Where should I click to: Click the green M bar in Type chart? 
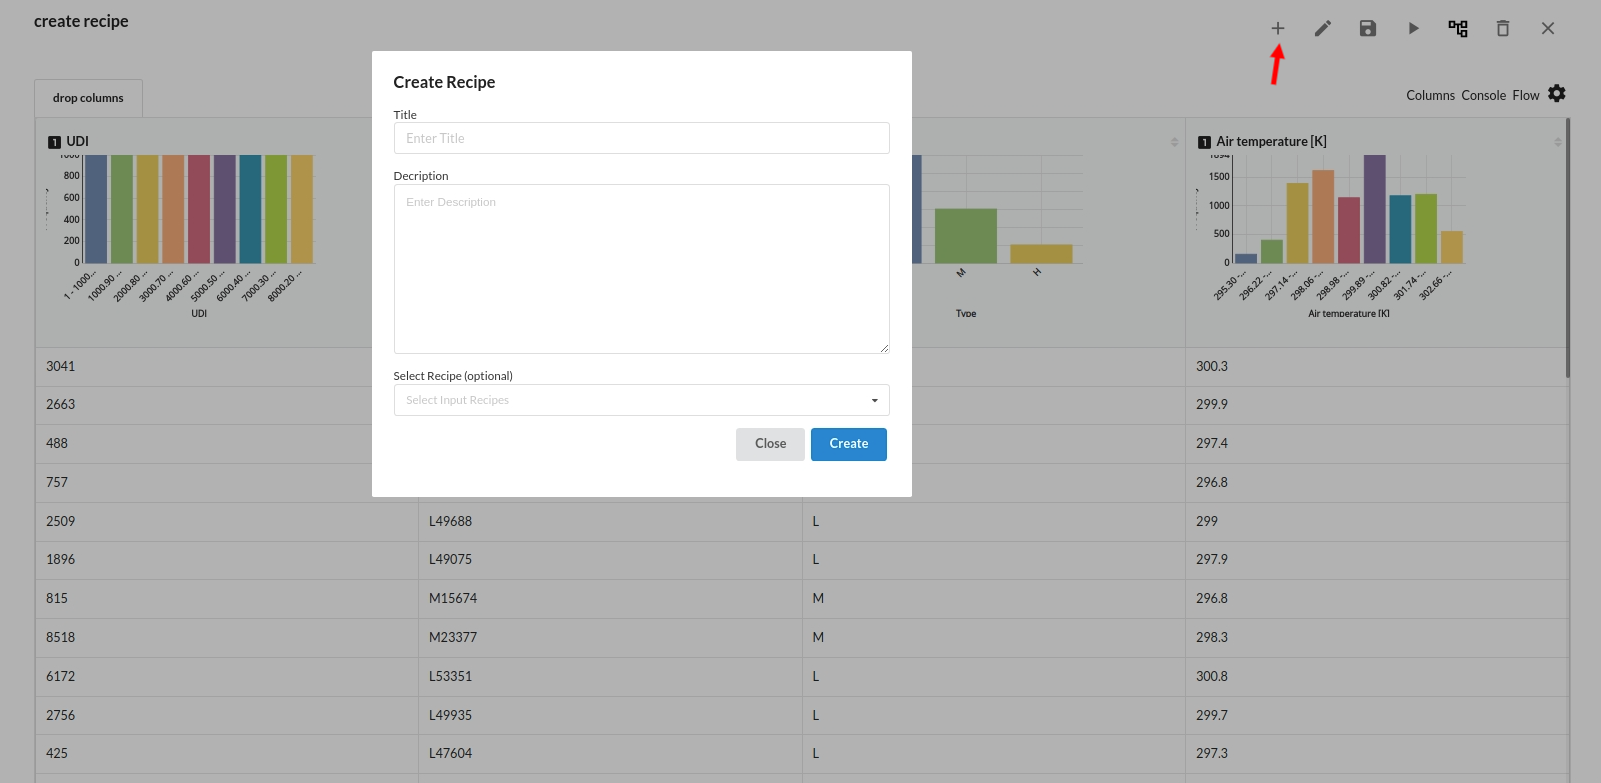pos(965,236)
